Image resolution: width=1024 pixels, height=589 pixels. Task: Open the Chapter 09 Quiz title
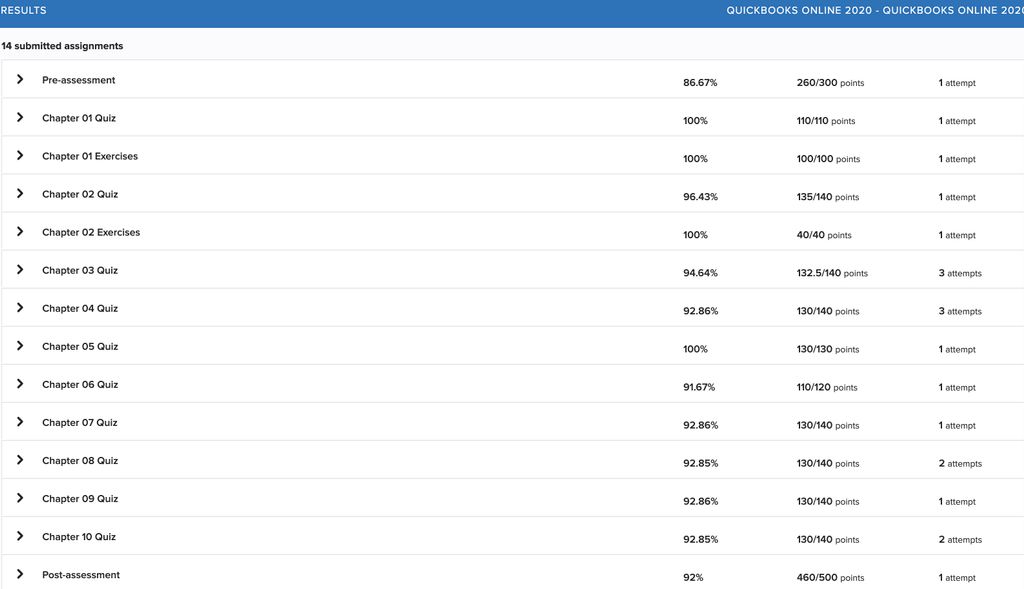click(80, 499)
